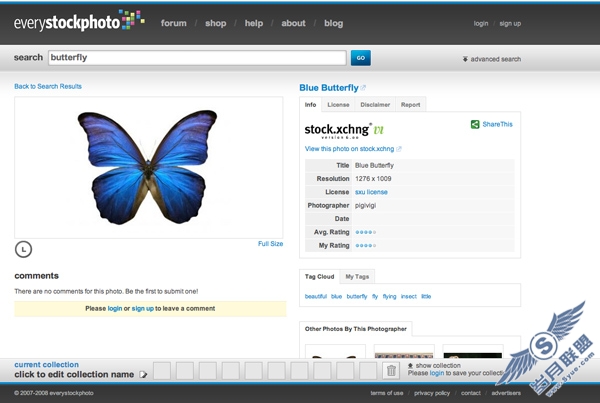Viewport: 600px width, 403px height.
Task: Open the blog page
Action: tap(334, 23)
